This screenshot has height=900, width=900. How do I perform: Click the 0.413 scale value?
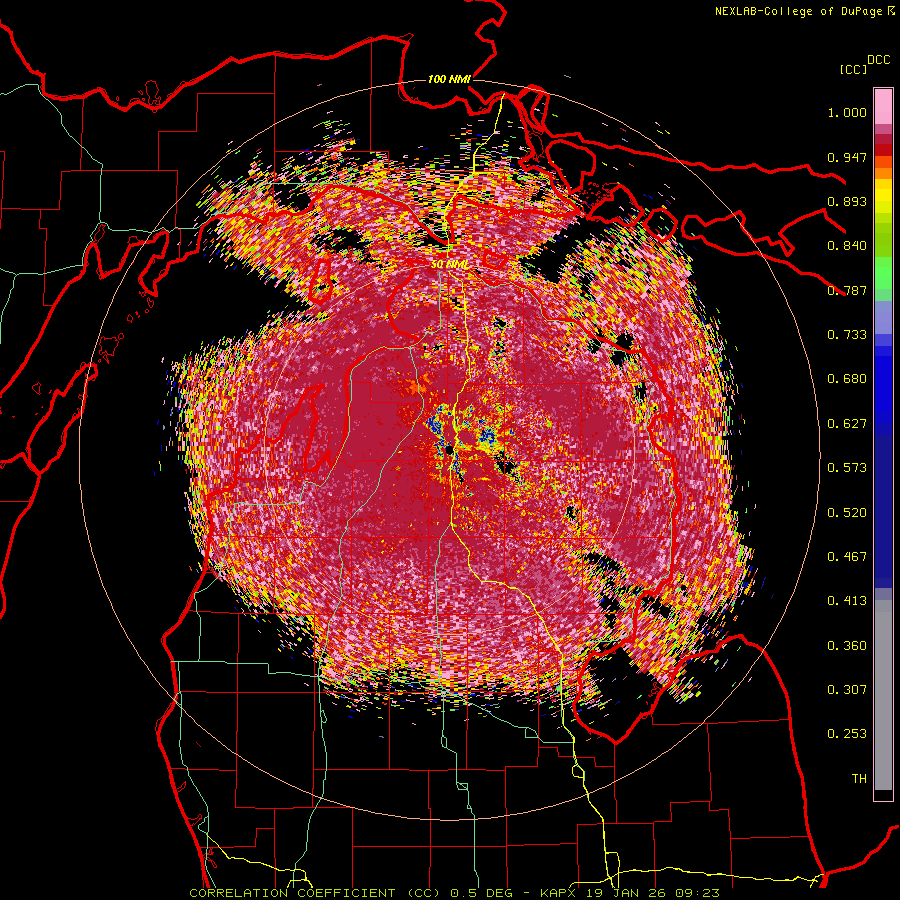(847, 601)
